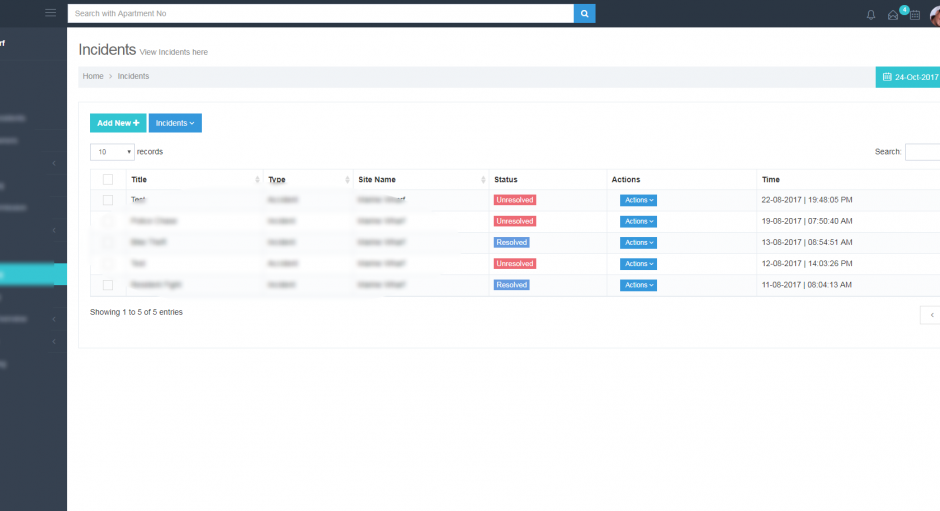Click Resolved status badge on 11-08-2017 row
The width and height of the screenshot is (940, 511).
[x=511, y=285]
